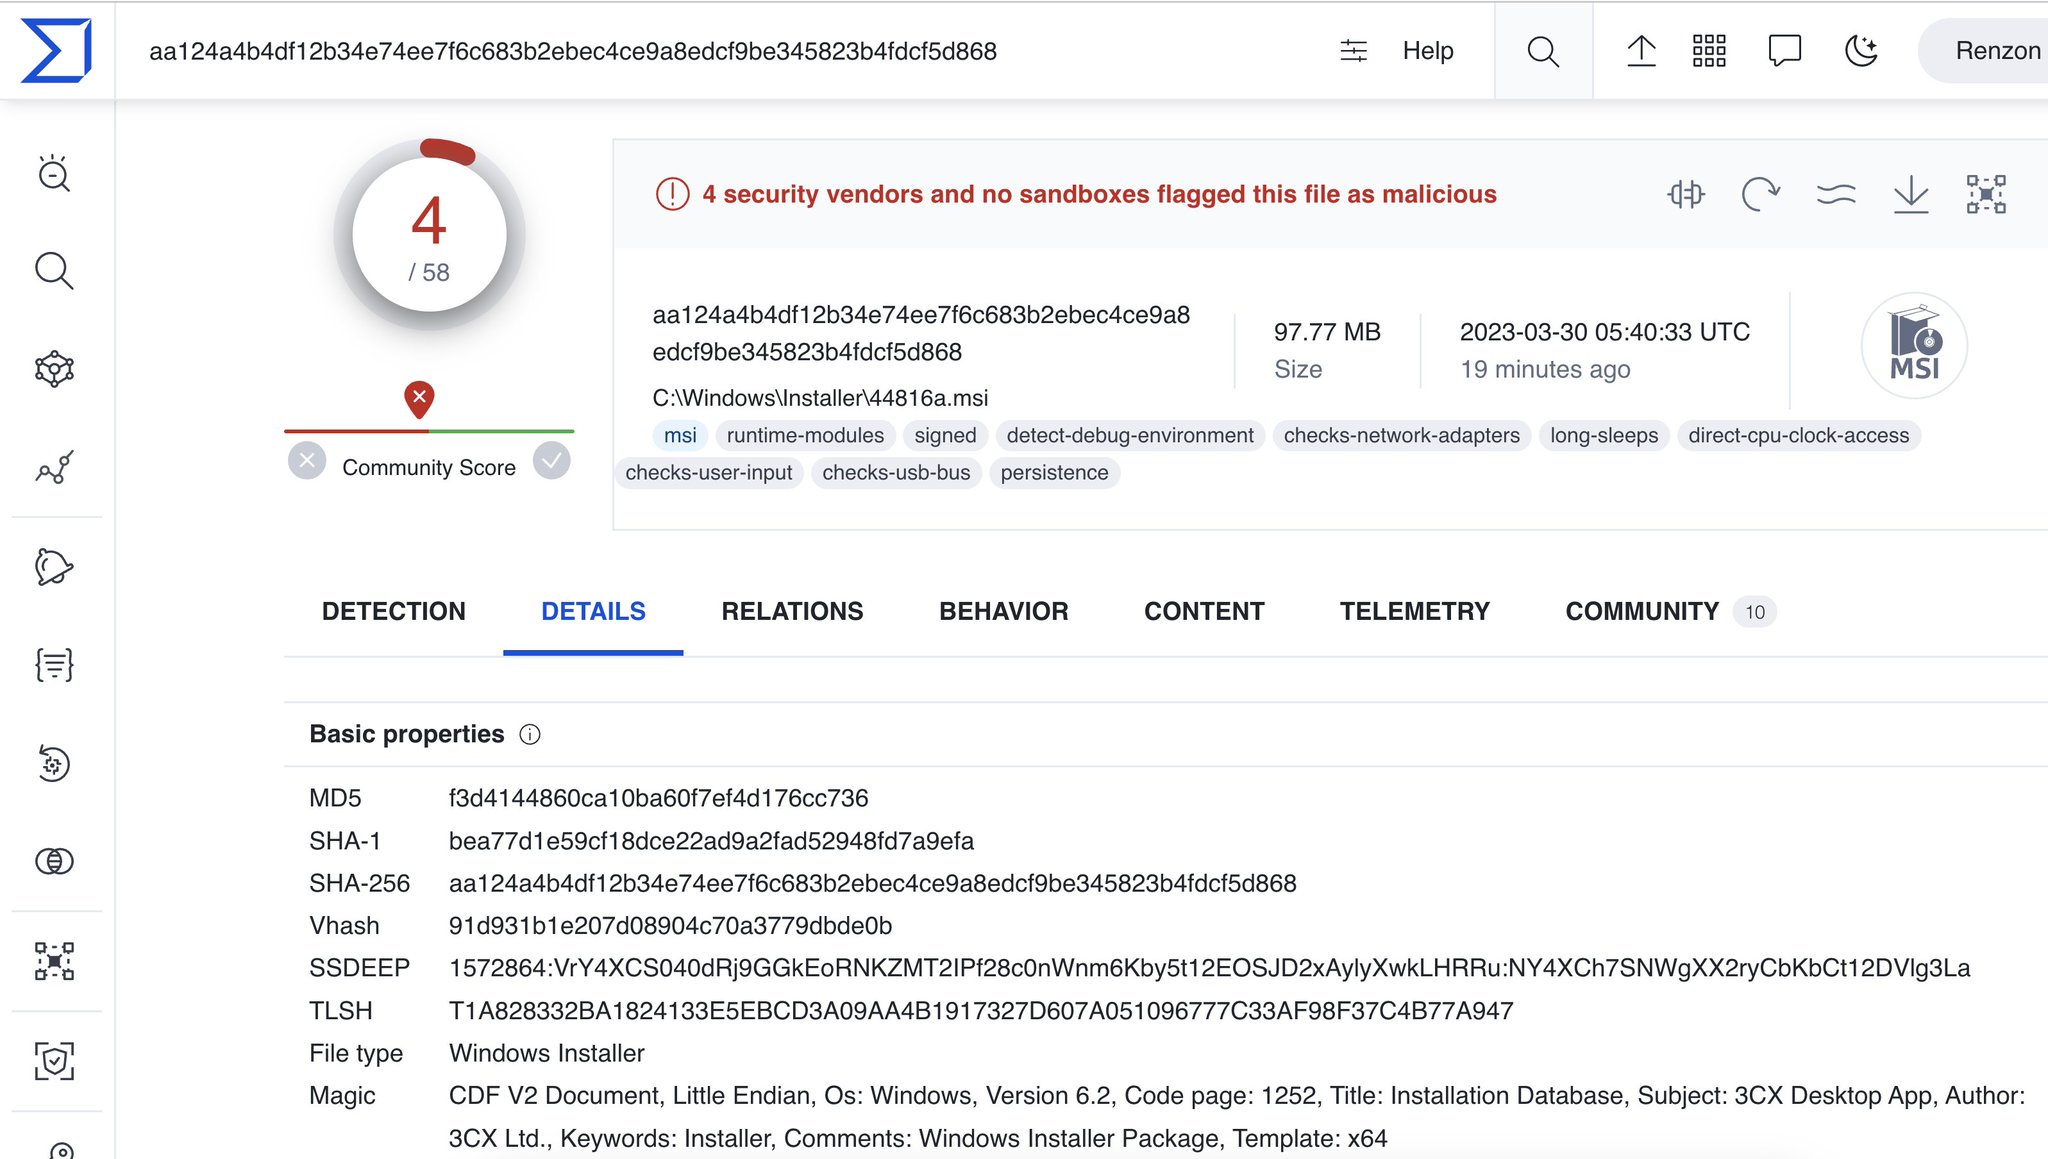The image size is (2048, 1159).
Task: Click the MD5 value f3d4144860ca10ba60f7ef4d176cc736
Action: (x=658, y=798)
